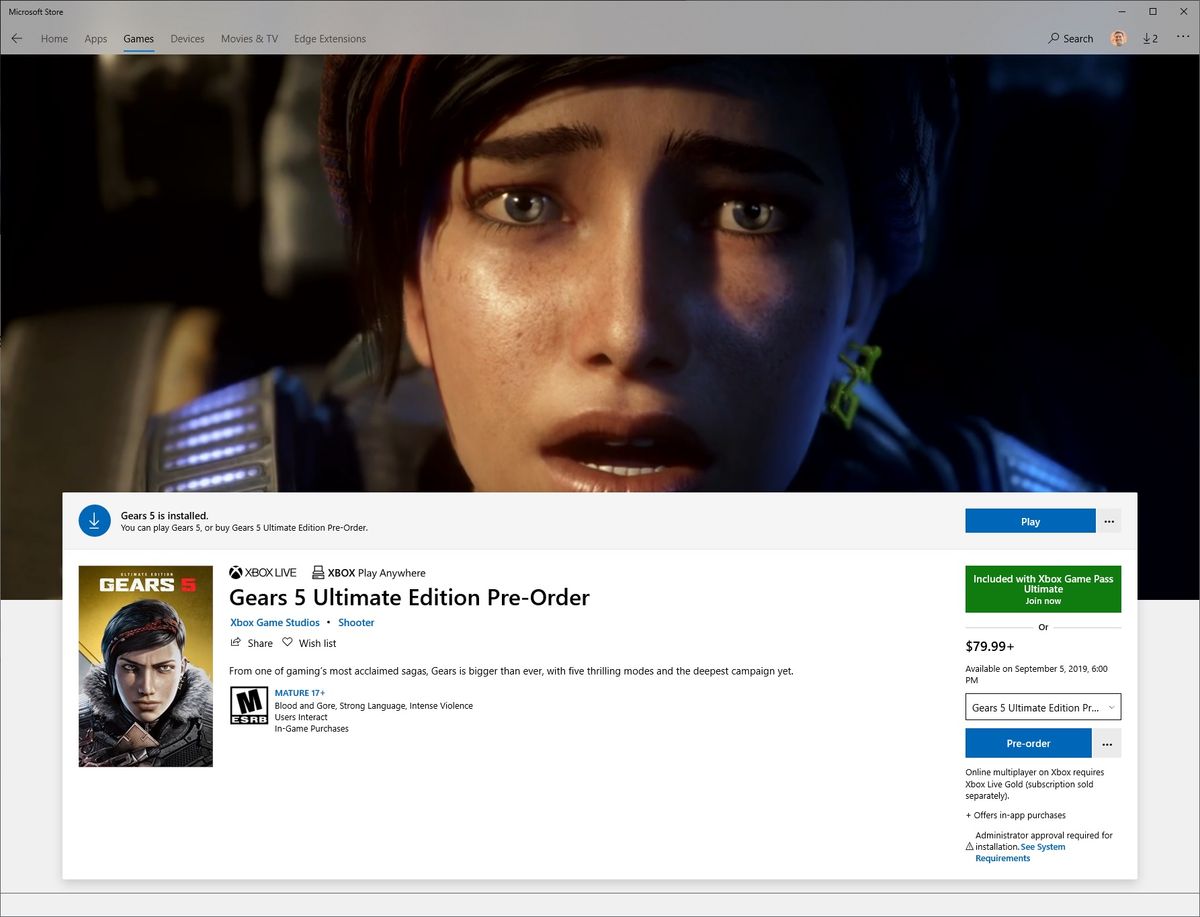Open the Gears 5 edition selection dropdown
1200x917 pixels.
pos(1043,707)
